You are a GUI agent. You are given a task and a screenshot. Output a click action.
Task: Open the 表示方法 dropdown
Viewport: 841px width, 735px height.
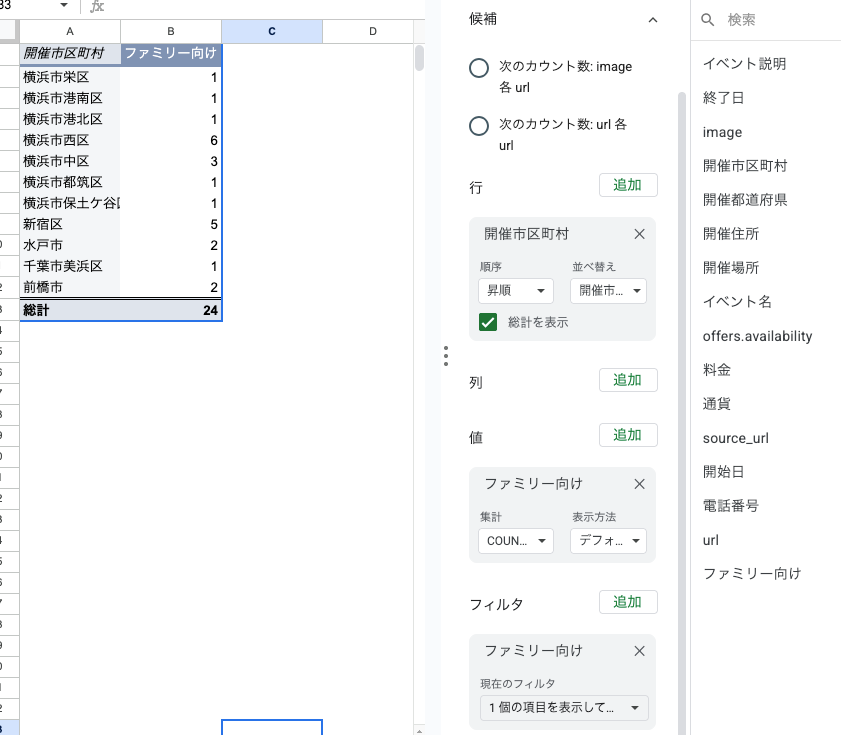[608, 541]
